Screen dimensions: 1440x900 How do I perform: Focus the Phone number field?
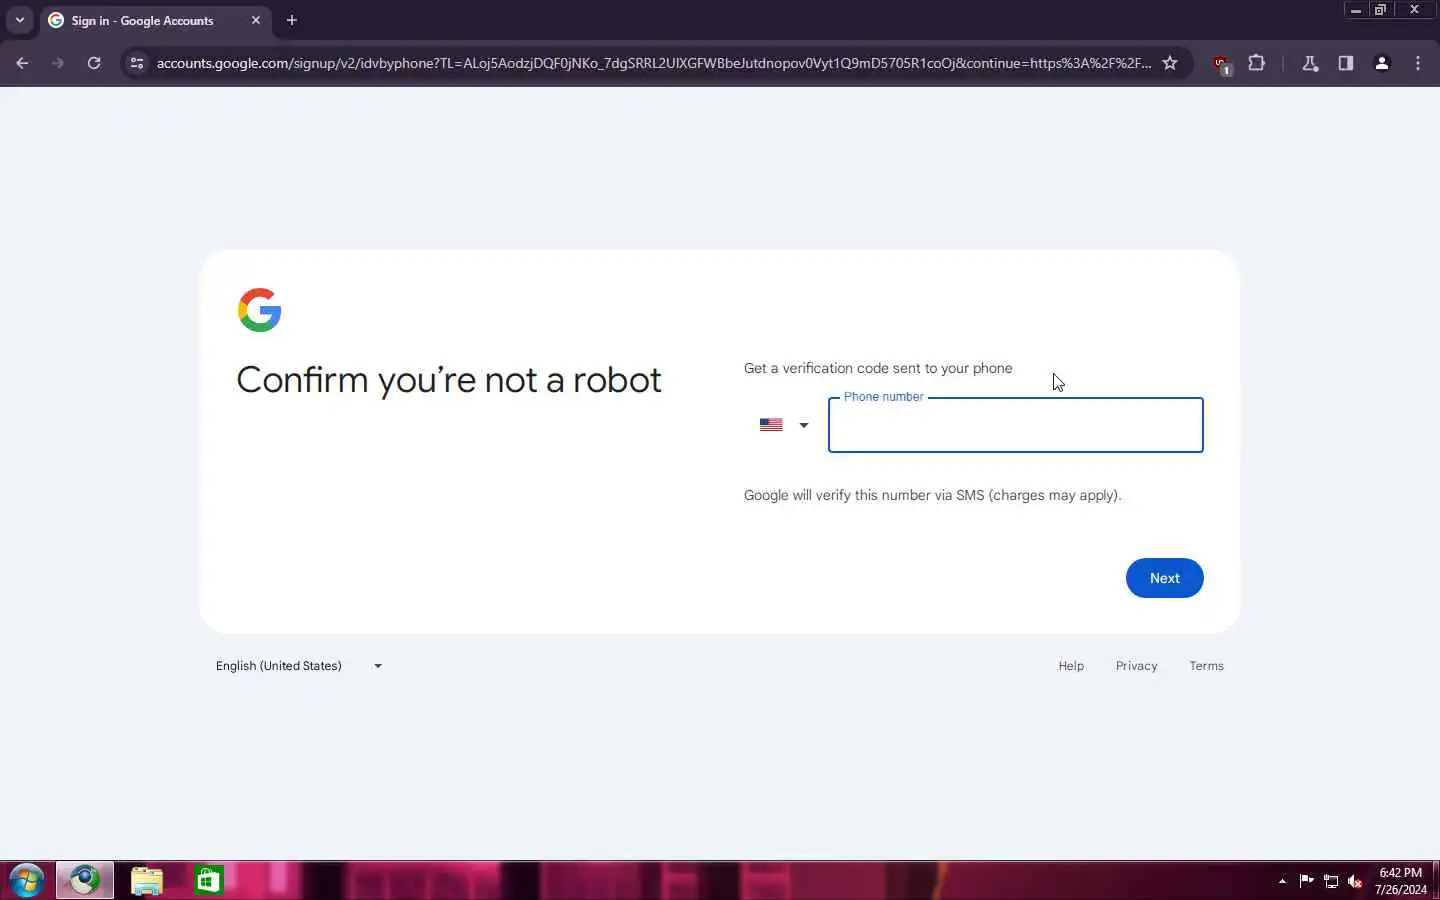coord(1015,425)
